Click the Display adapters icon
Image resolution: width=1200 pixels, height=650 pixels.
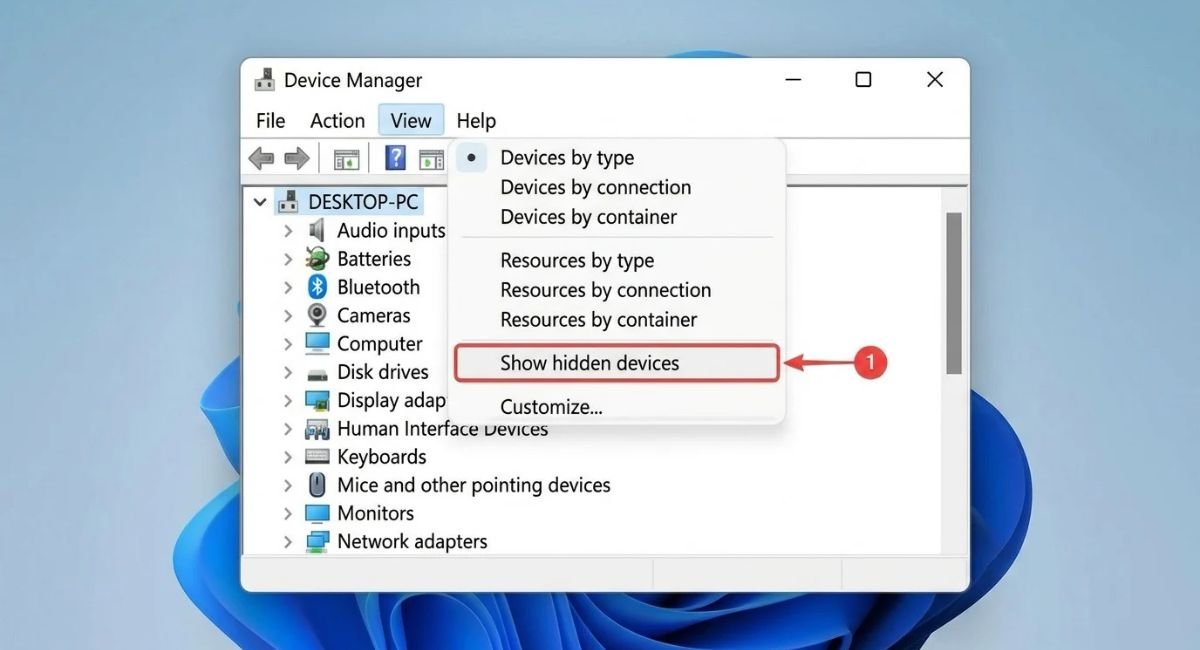coord(317,400)
